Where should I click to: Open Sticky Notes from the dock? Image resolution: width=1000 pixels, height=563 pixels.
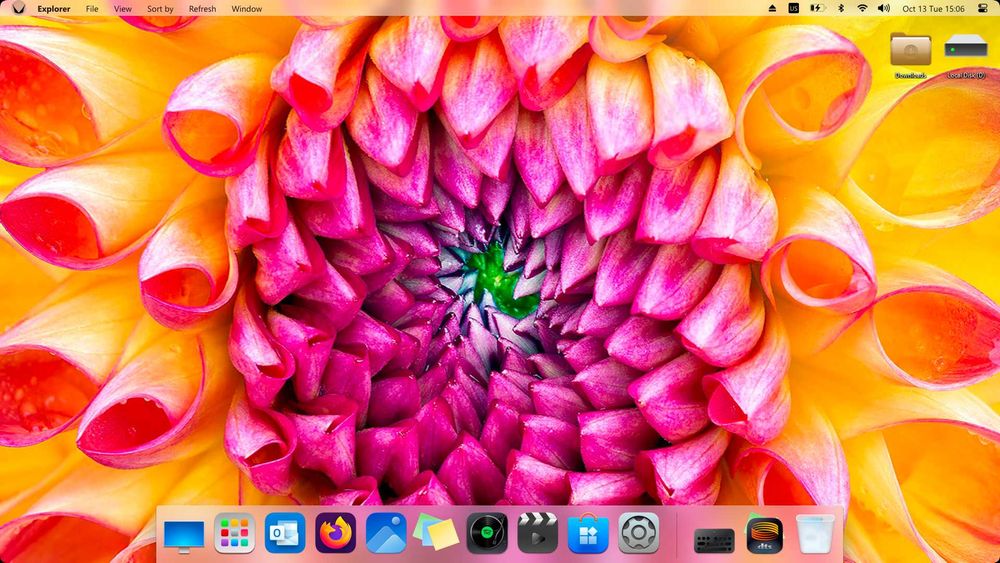436,533
